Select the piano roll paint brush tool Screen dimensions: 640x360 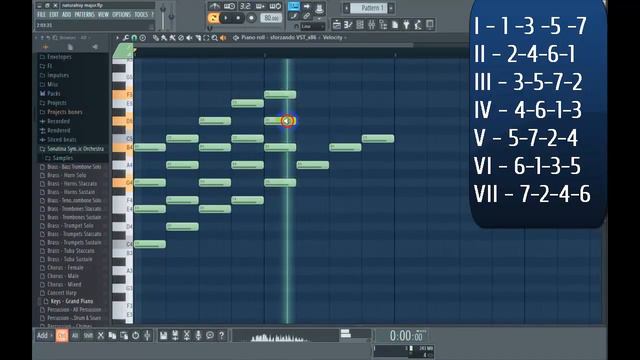[164, 38]
